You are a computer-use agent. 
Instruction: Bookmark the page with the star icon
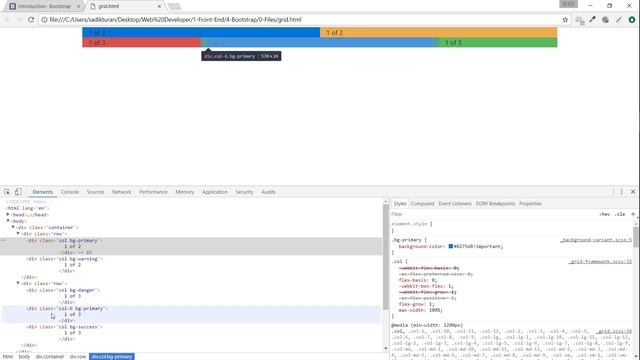click(565, 20)
